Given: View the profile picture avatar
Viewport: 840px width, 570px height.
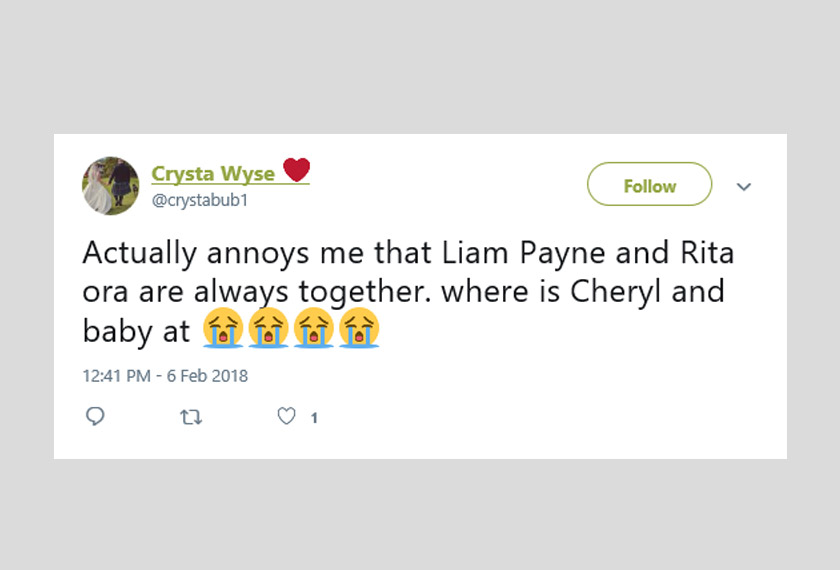Looking at the screenshot, I should pyautogui.click(x=110, y=186).
